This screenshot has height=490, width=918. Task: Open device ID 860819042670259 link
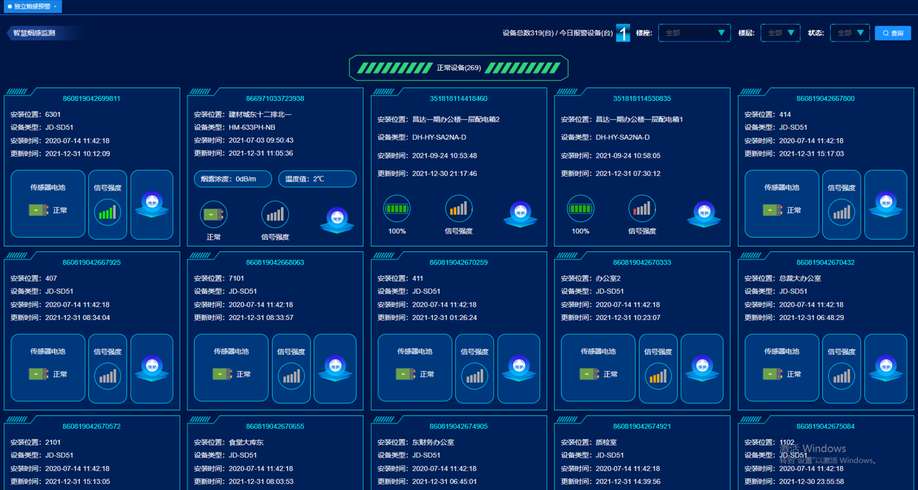point(458,262)
